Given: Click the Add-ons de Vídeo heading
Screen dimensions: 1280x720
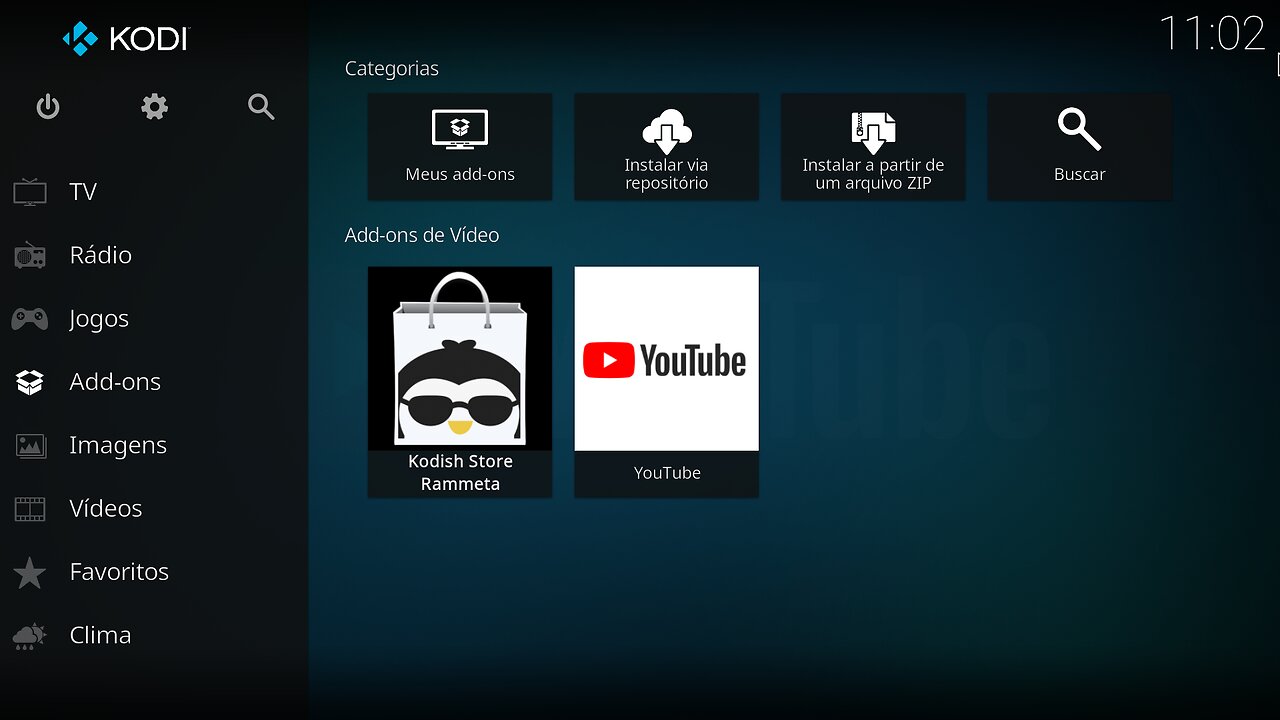Looking at the screenshot, I should 422,235.
